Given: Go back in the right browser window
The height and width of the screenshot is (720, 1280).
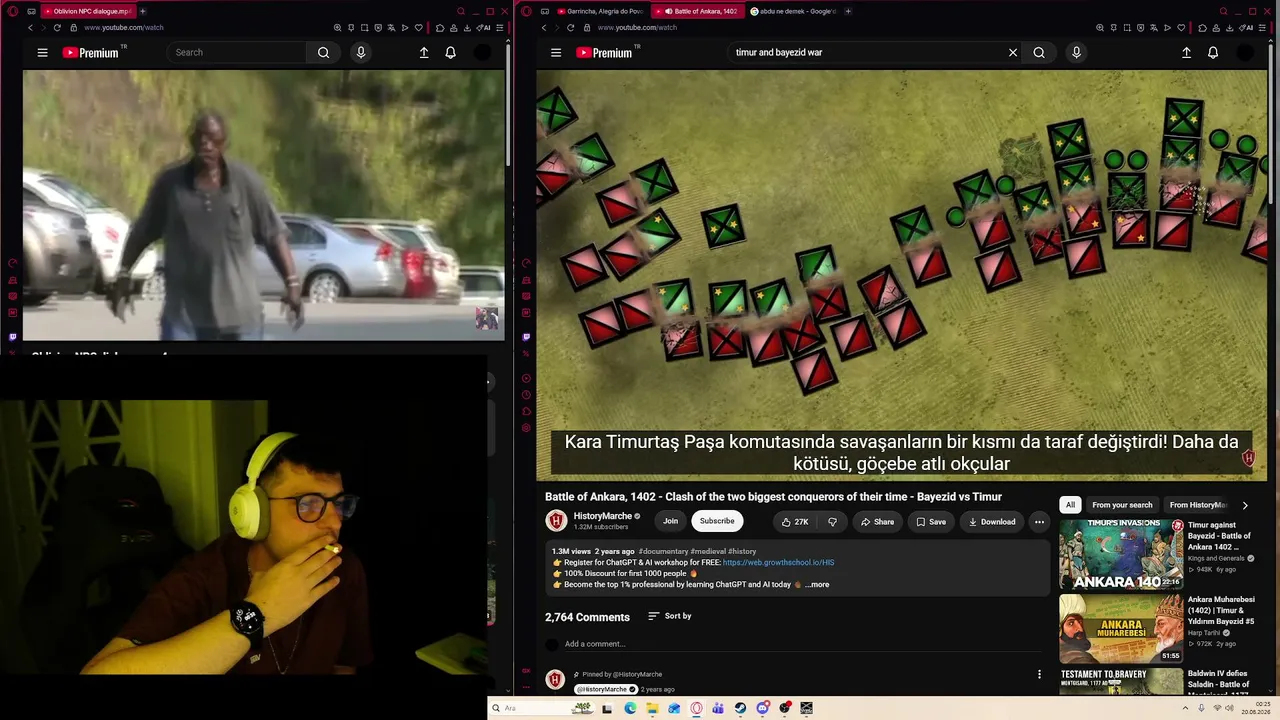Looking at the screenshot, I should point(544,28).
